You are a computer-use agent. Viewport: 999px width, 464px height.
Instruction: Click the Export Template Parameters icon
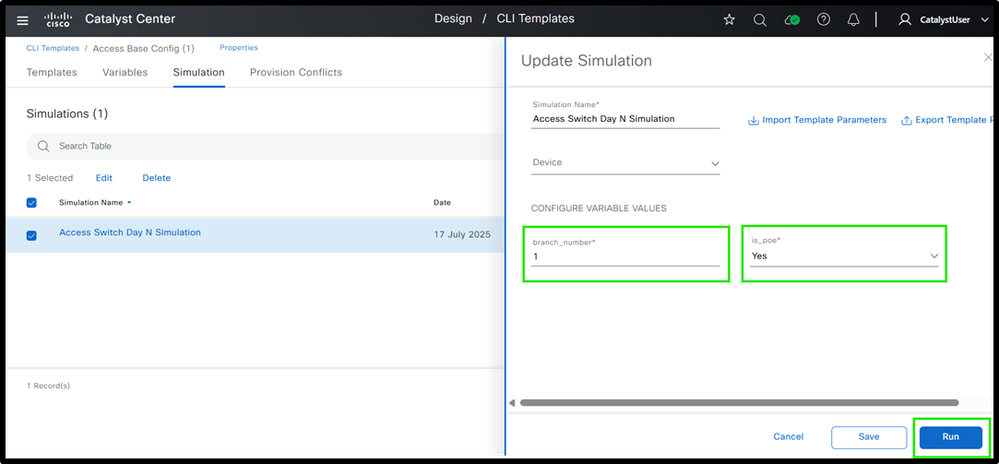(906, 121)
